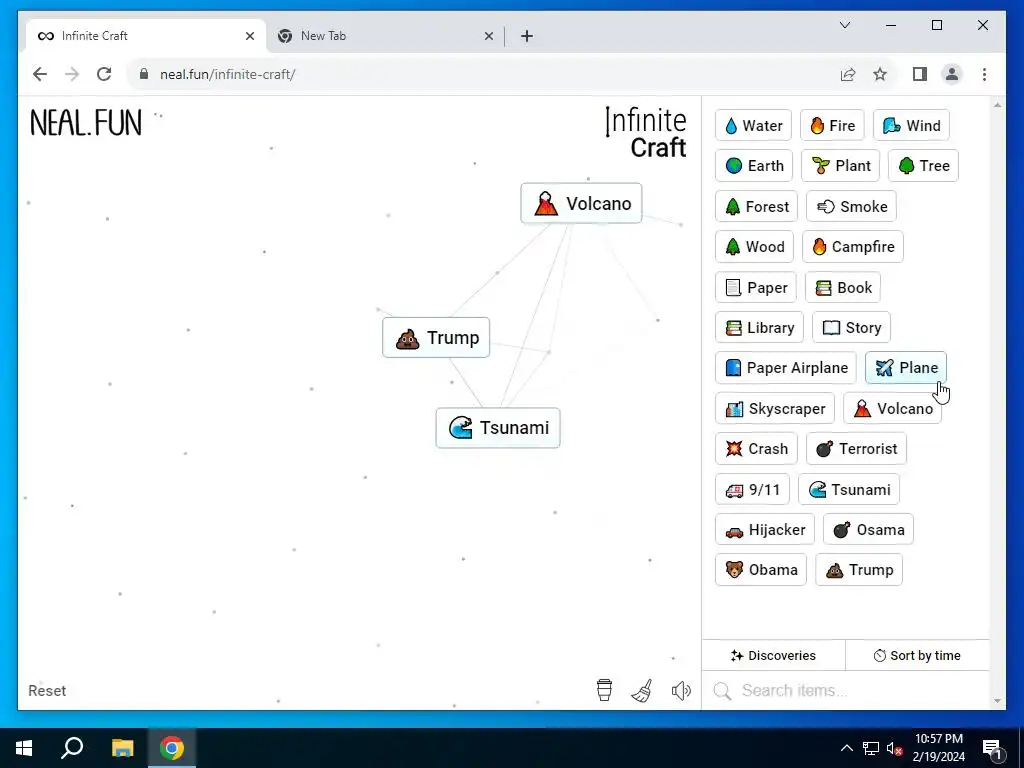
Task: Go forward in browser history
Action: point(72,74)
